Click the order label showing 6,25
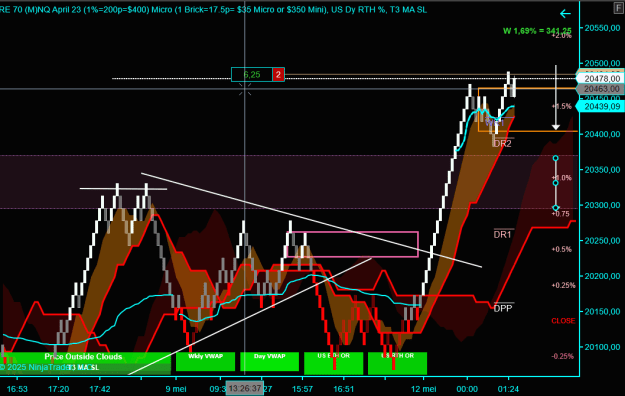The height and width of the screenshot is (396, 625). tap(252, 74)
